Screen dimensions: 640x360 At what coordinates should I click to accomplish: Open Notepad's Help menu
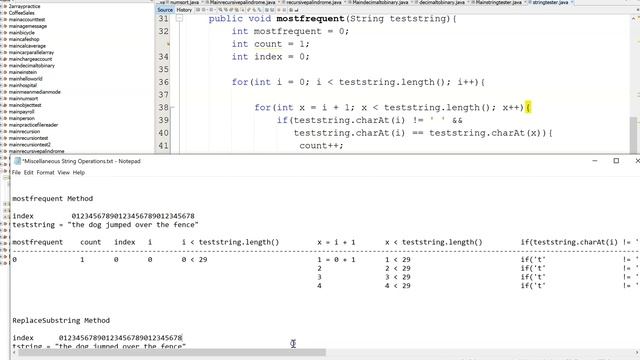click(79, 173)
